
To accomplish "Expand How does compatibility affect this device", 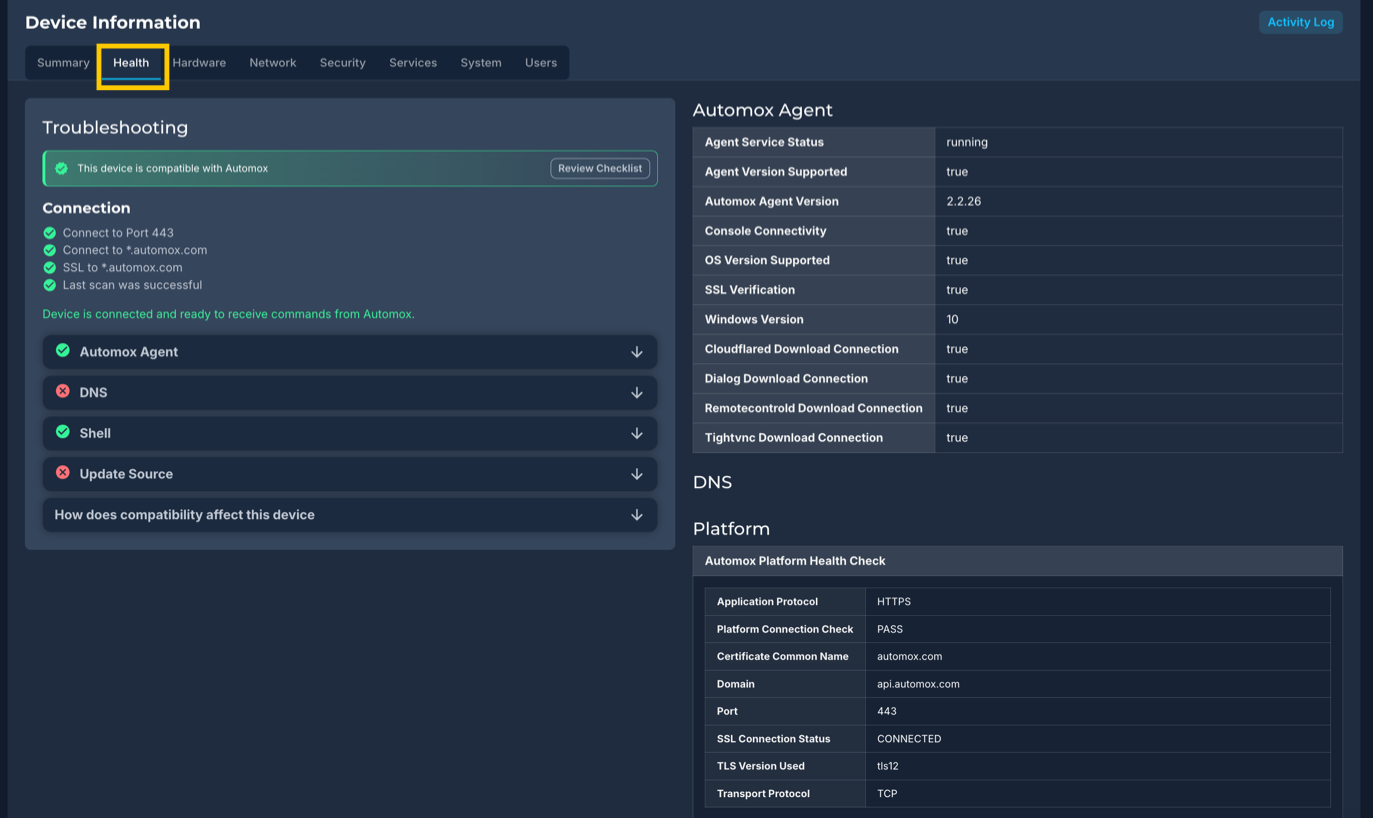I will tap(350, 515).
